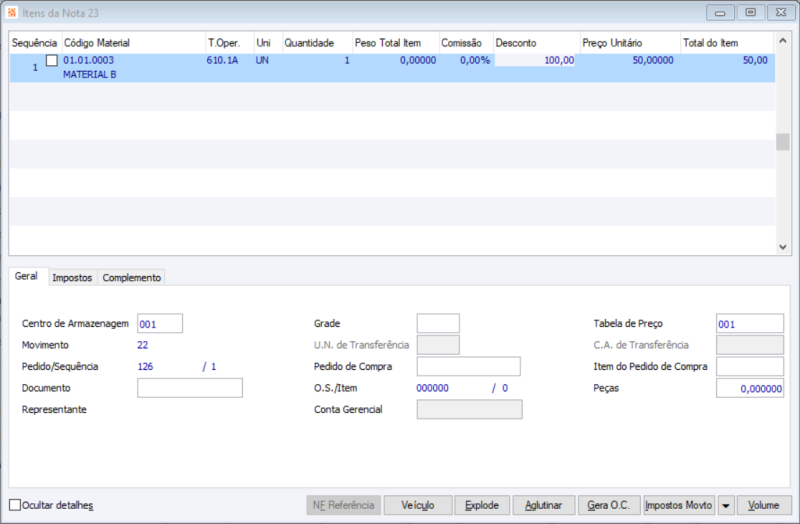Screen dimensions: 800x524
Task: Click the Aglutinar button
Action: [543, 505]
